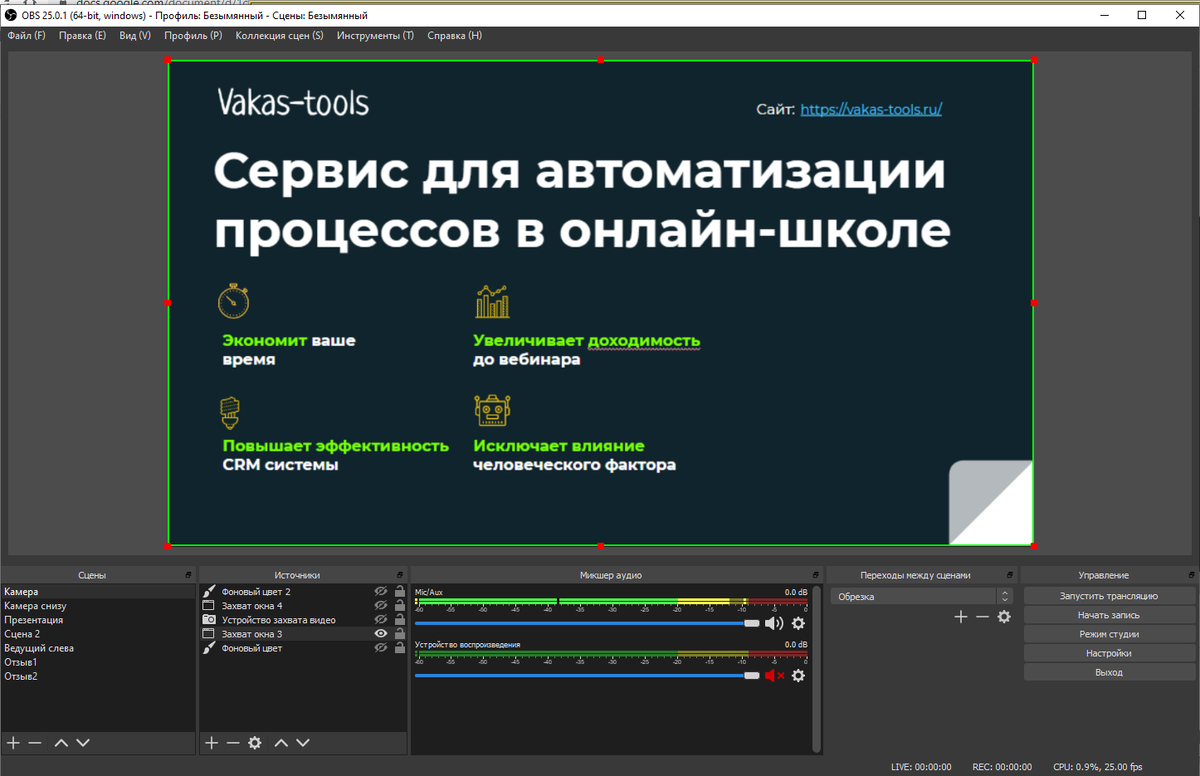The image size is (1200, 776).
Task: Open the Справка menu
Action: click(x=454, y=36)
